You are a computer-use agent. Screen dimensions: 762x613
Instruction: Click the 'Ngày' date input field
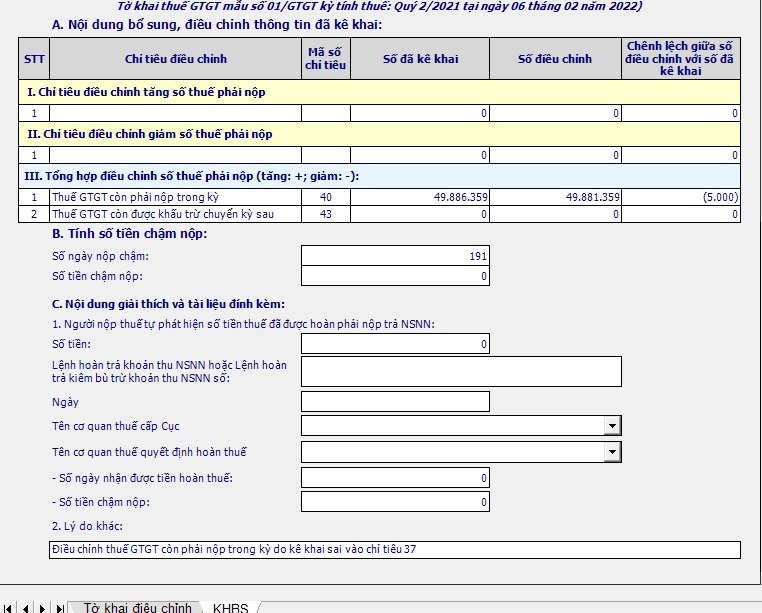point(395,401)
